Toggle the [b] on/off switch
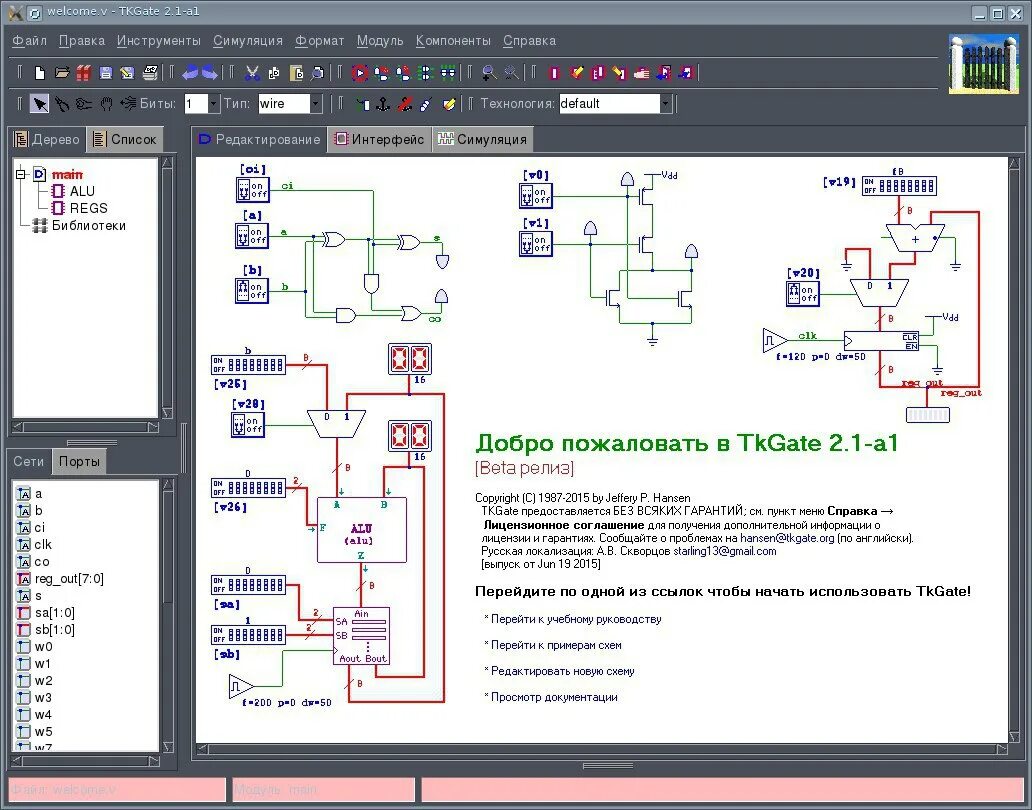This screenshot has width=1032, height=810. (x=252, y=290)
